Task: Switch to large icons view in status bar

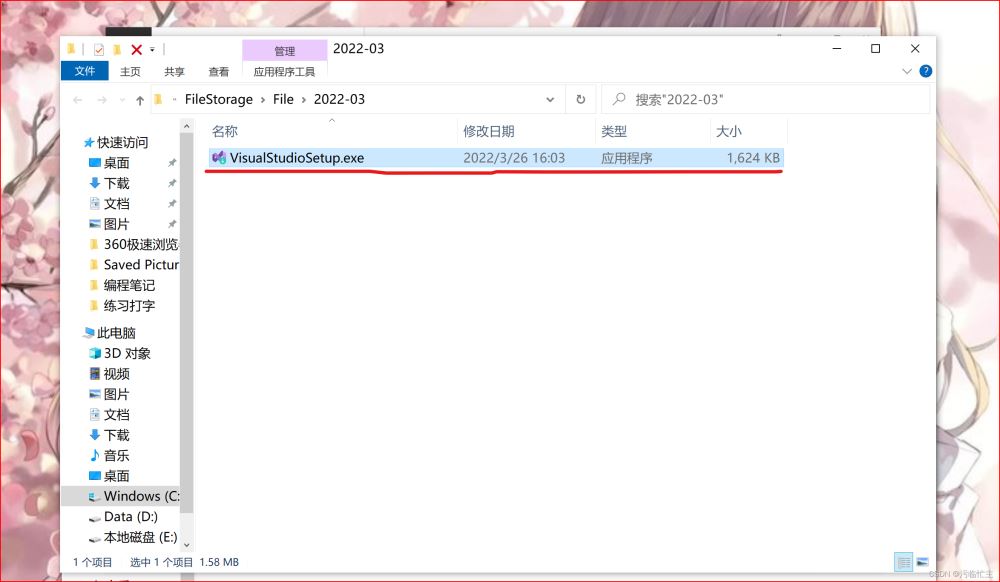Action: coord(922,562)
